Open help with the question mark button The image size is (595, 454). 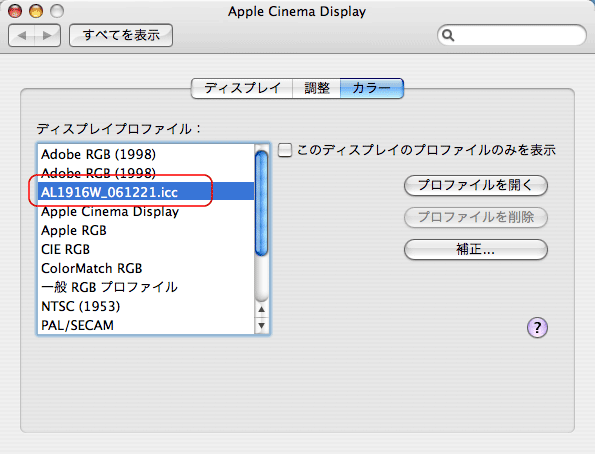[537, 327]
